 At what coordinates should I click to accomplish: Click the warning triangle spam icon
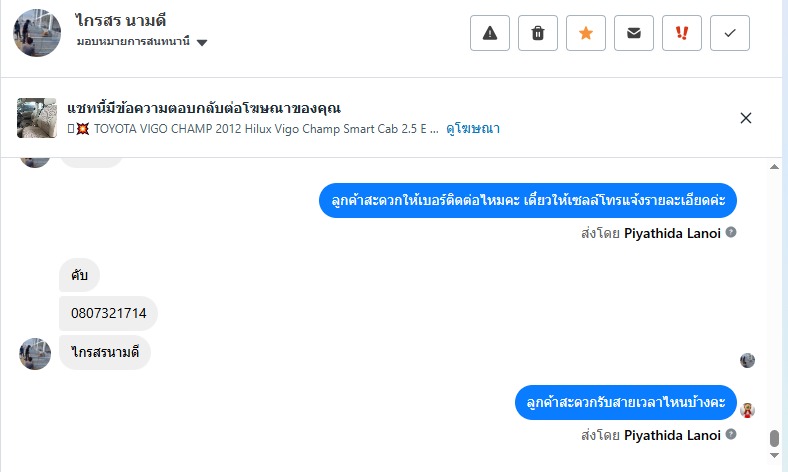tap(490, 33)
